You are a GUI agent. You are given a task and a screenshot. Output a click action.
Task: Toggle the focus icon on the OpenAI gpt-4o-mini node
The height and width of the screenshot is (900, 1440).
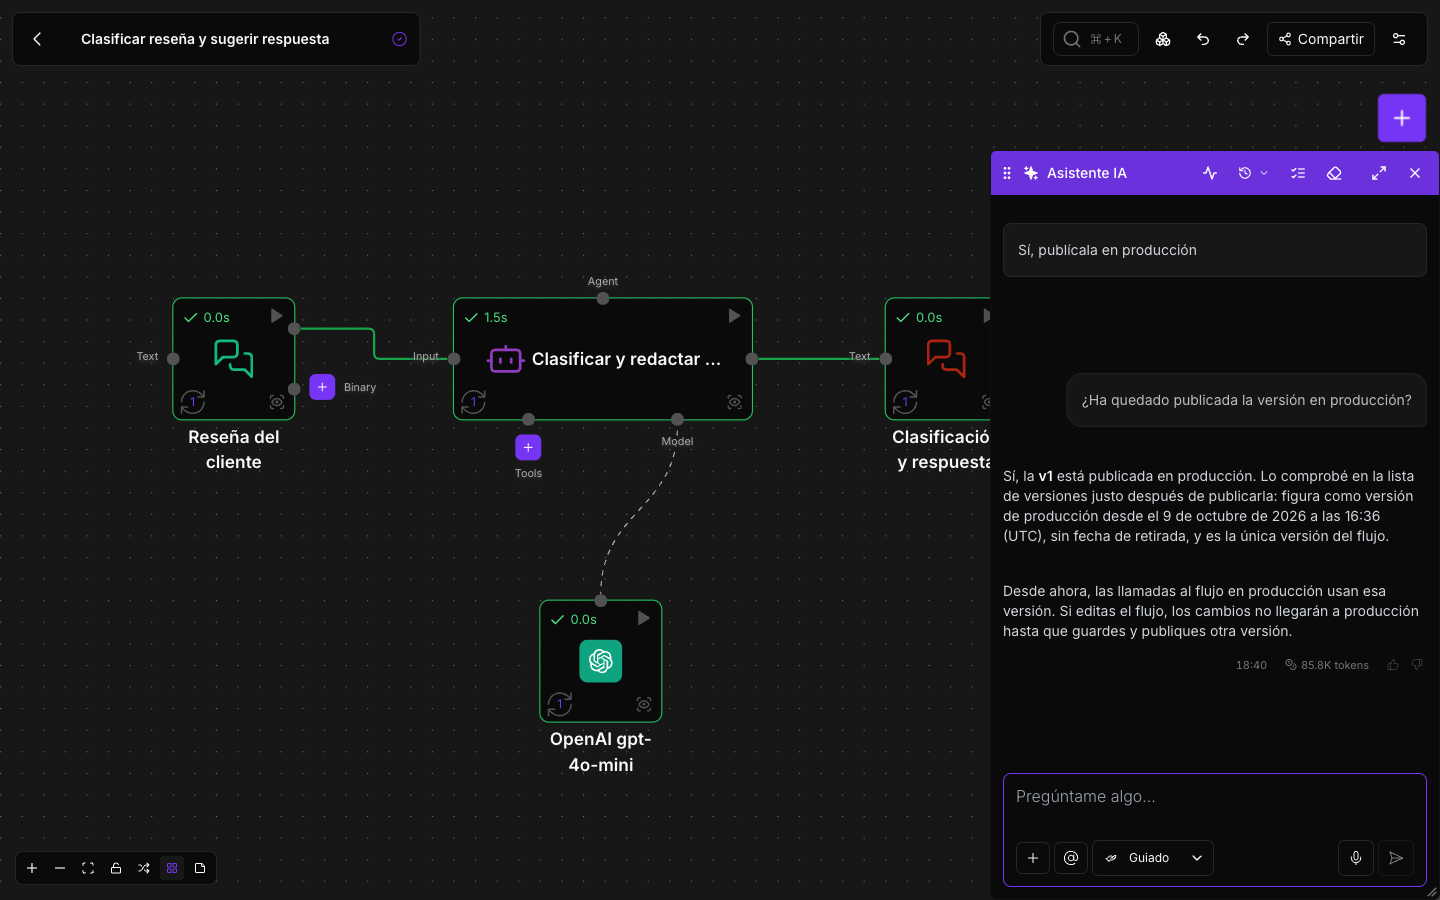[644, 704]
